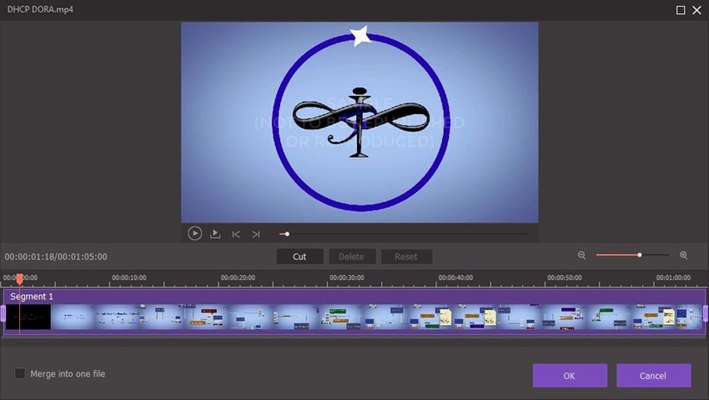Click the preview playback progress bar
The height and width of the screenshot is (400, 709).
click(x=400, y=234)
